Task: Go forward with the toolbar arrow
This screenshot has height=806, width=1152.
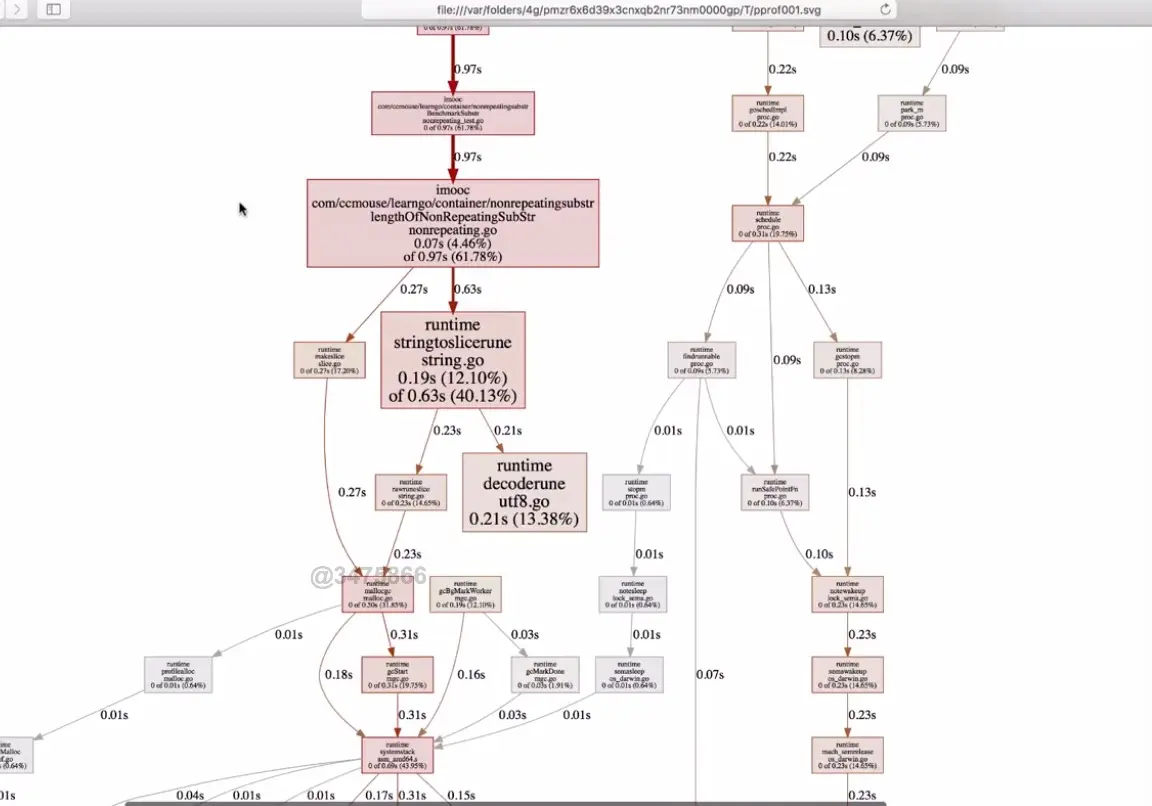Action: 17,10
